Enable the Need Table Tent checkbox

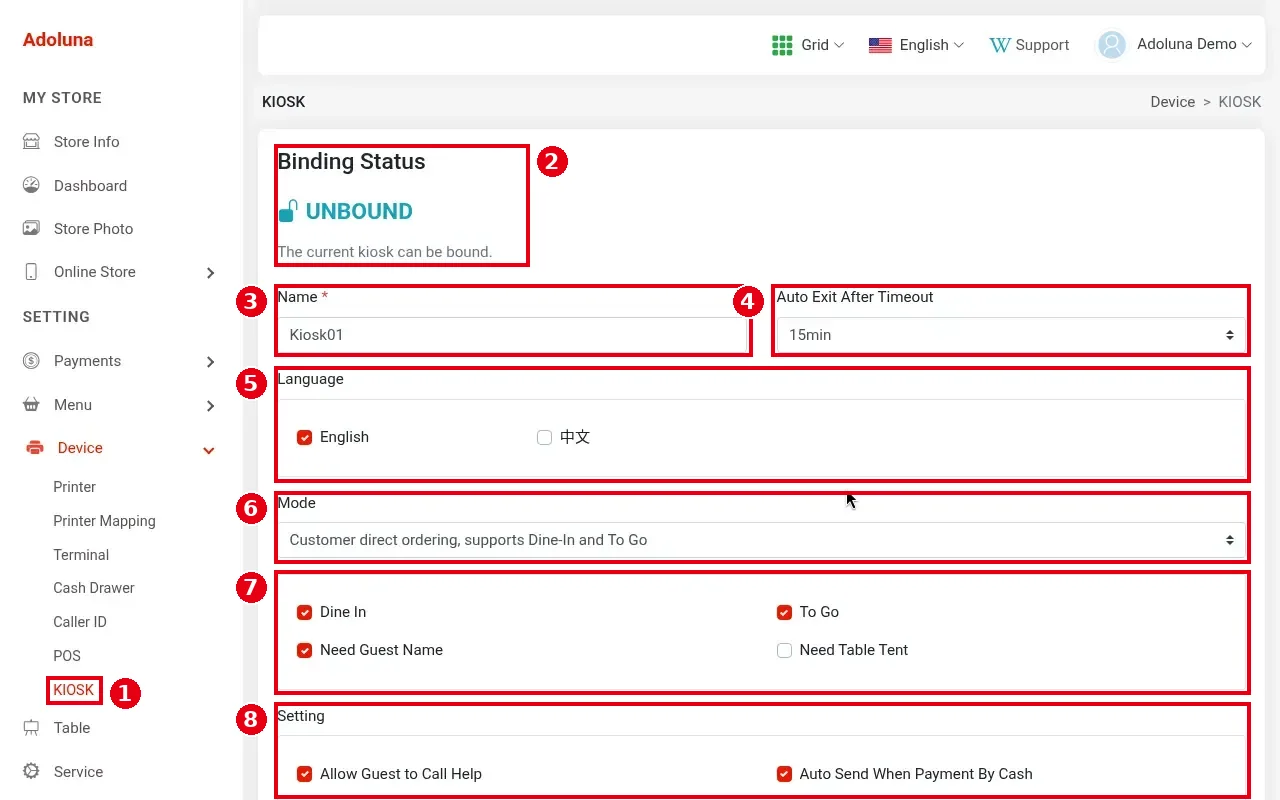click(785, 650)
